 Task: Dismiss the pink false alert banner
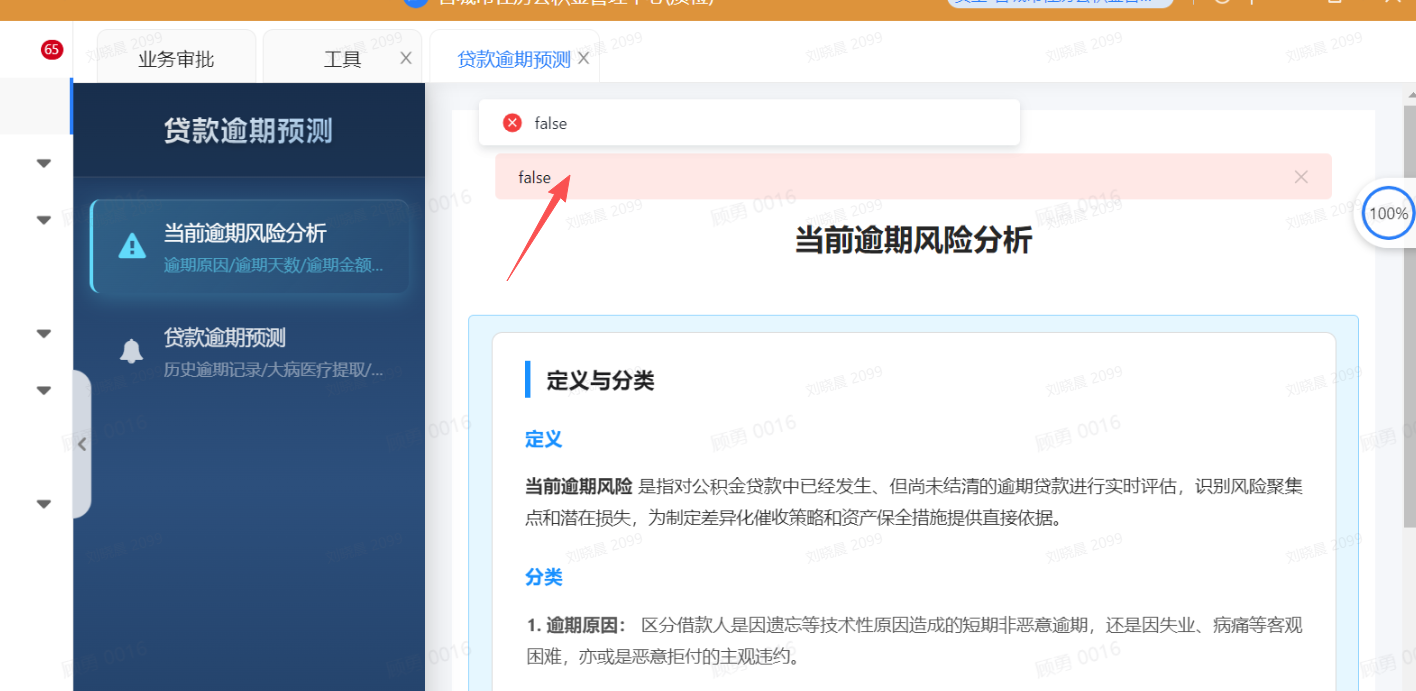click(x=1300, y=177)
